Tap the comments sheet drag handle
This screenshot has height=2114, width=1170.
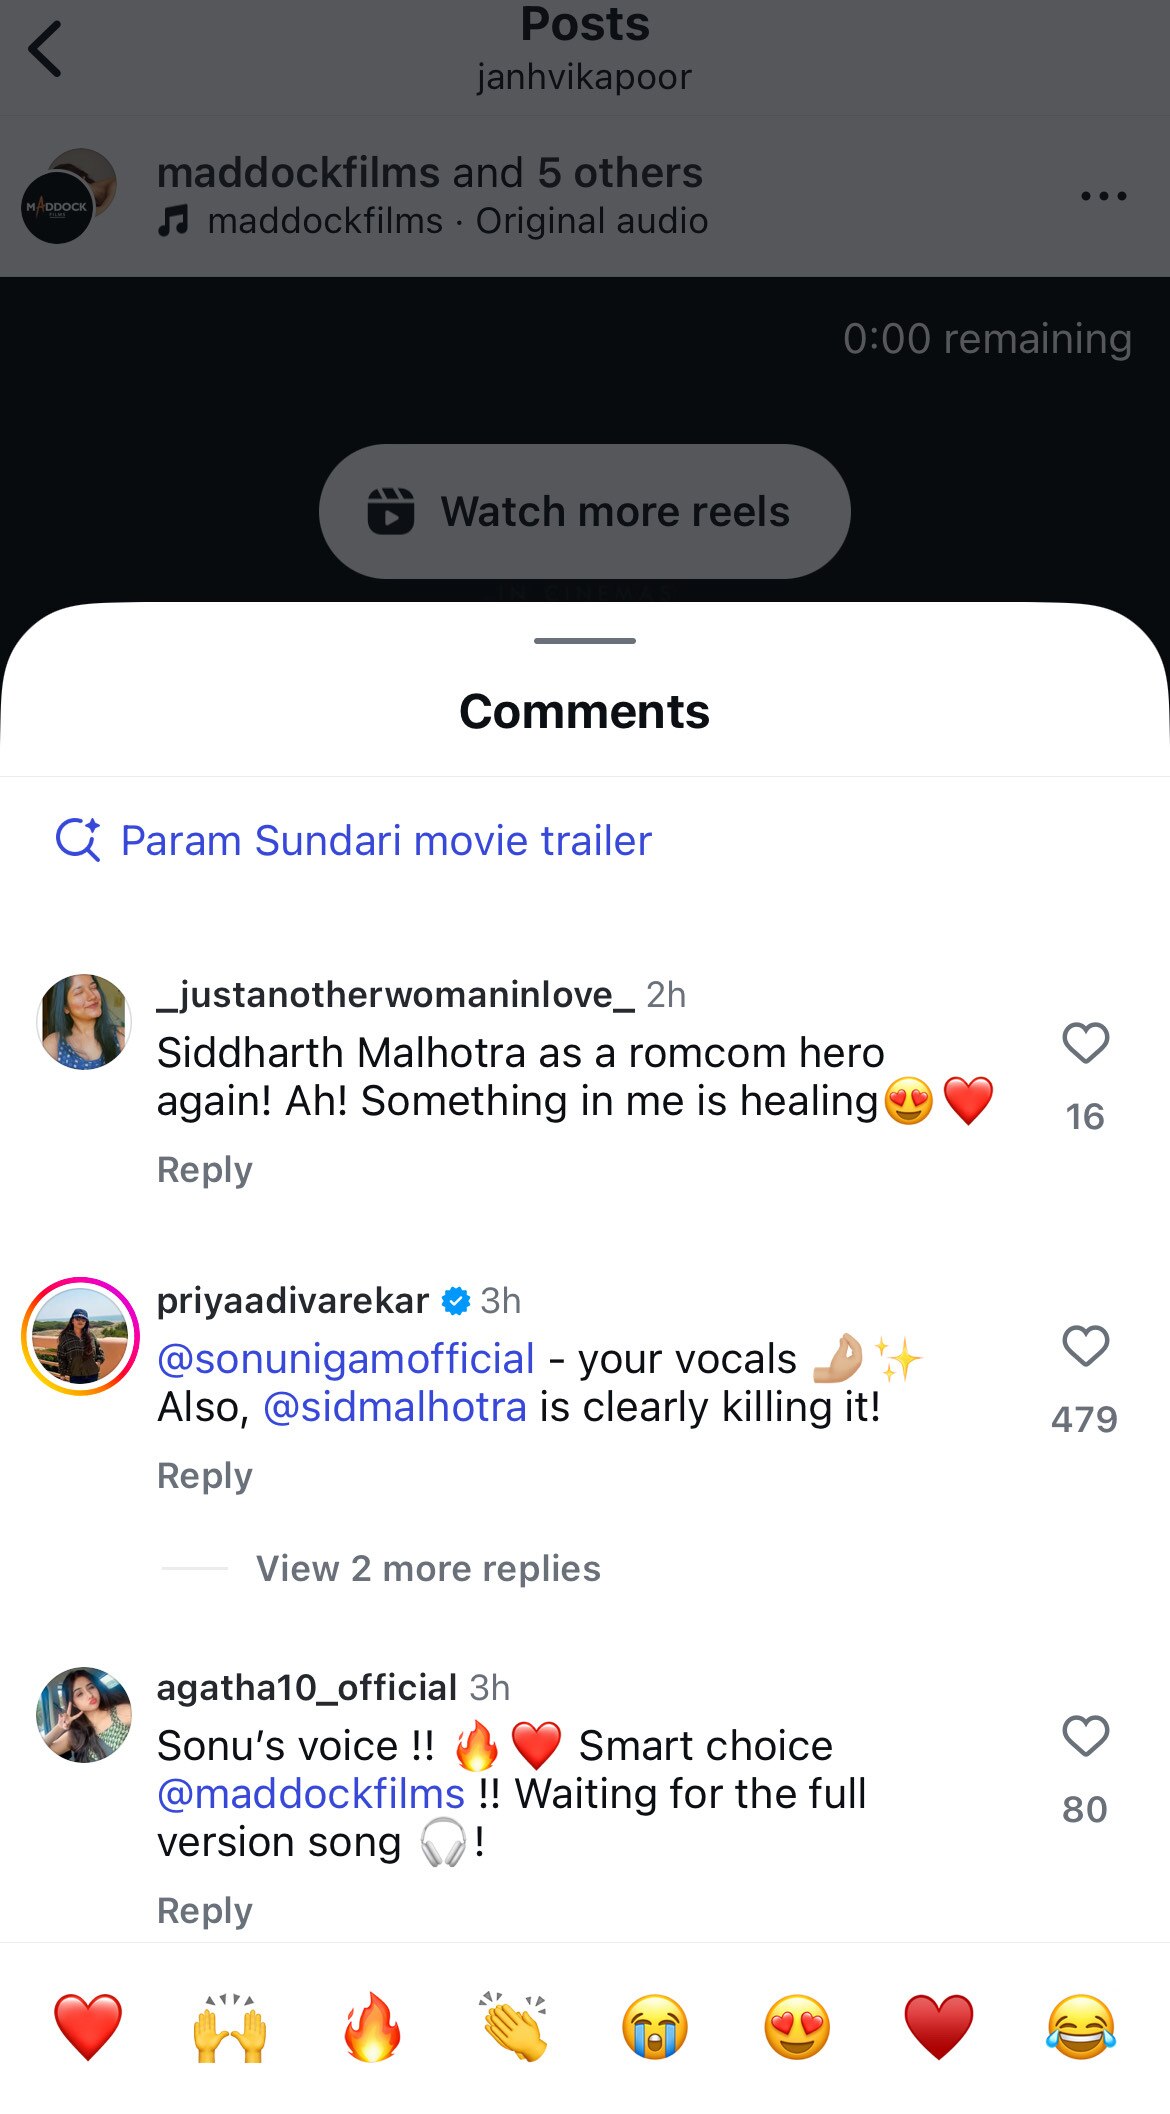585,641
